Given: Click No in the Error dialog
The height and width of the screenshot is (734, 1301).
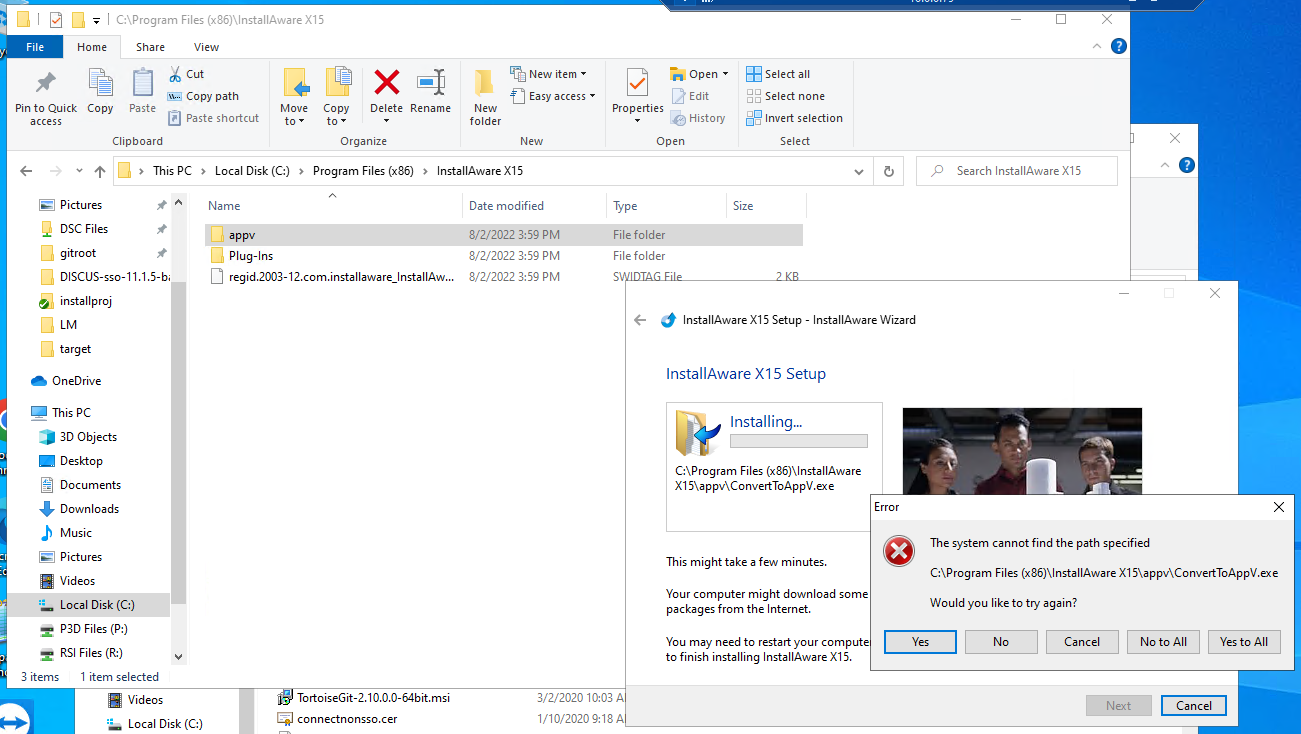Looking at the screenshot, I should coord(1001,642).
